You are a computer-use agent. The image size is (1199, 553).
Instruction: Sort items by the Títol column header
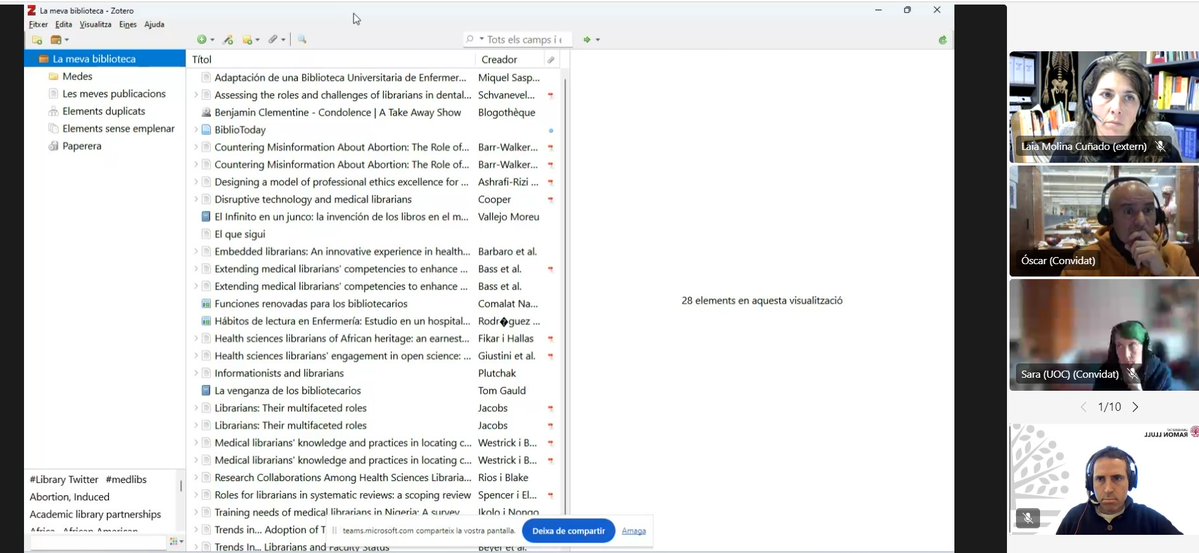point(331,59)
